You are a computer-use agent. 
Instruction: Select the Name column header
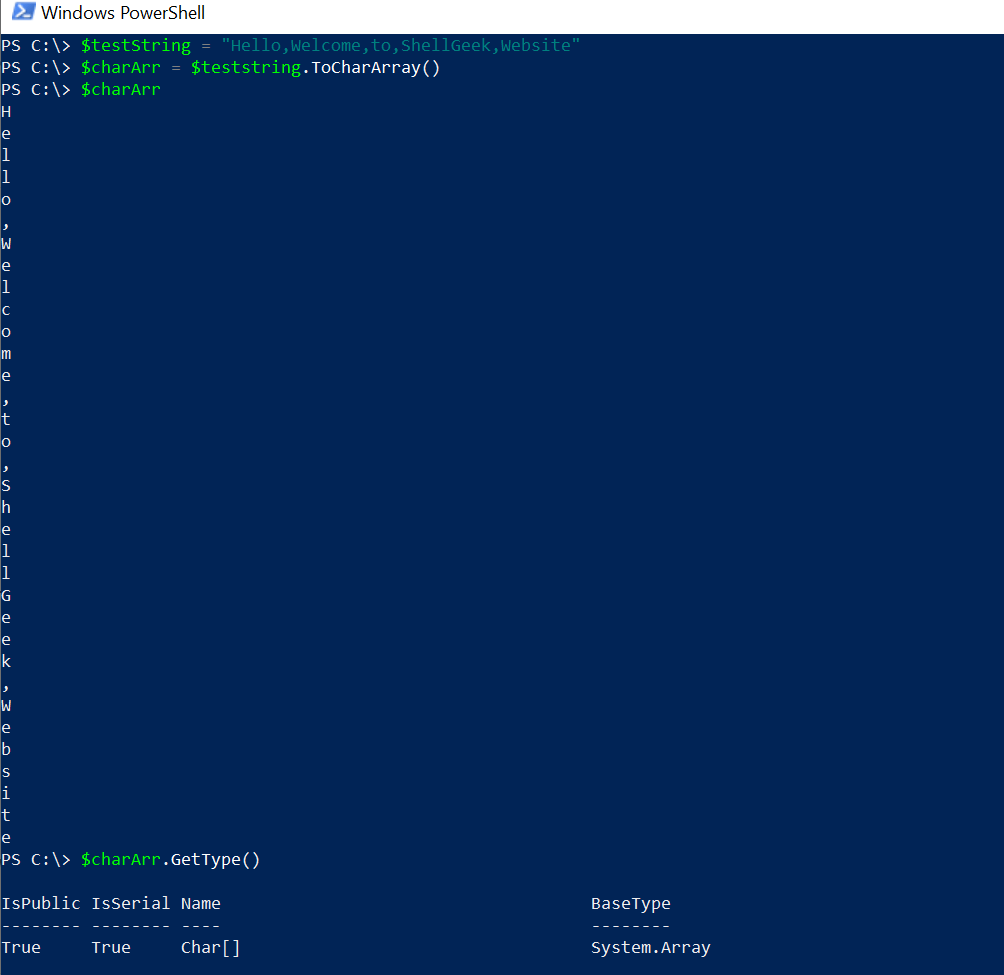(x=200, y=903)
